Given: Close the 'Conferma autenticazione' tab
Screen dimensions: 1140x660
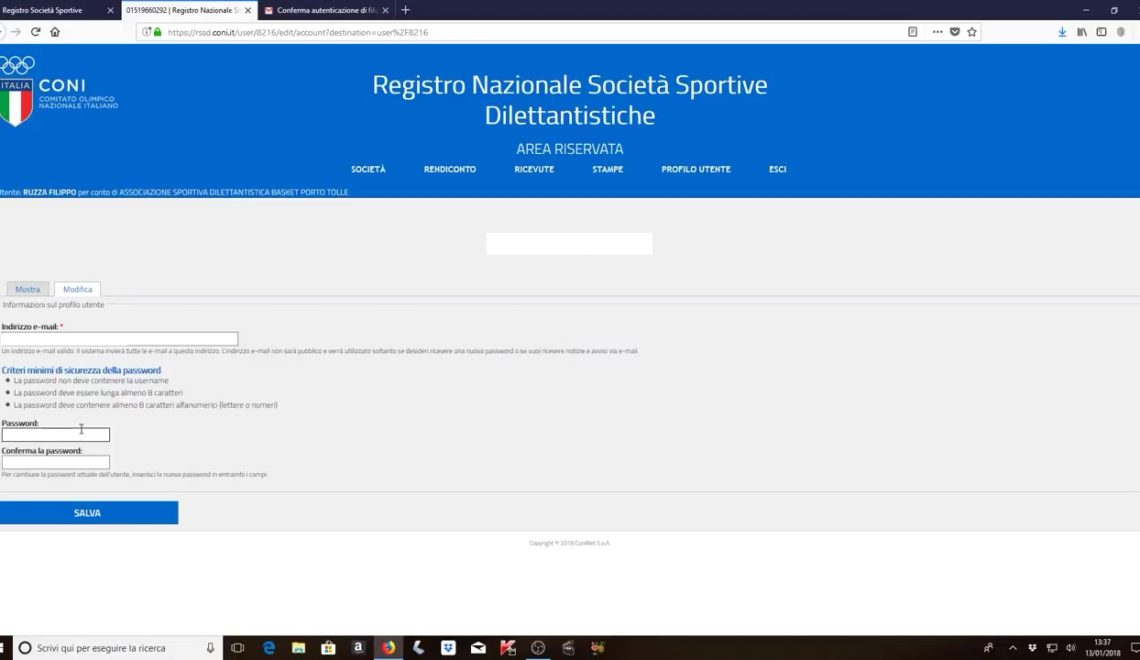Looking at the screenshot, I should pyautogui.click(x=385, y=10).
